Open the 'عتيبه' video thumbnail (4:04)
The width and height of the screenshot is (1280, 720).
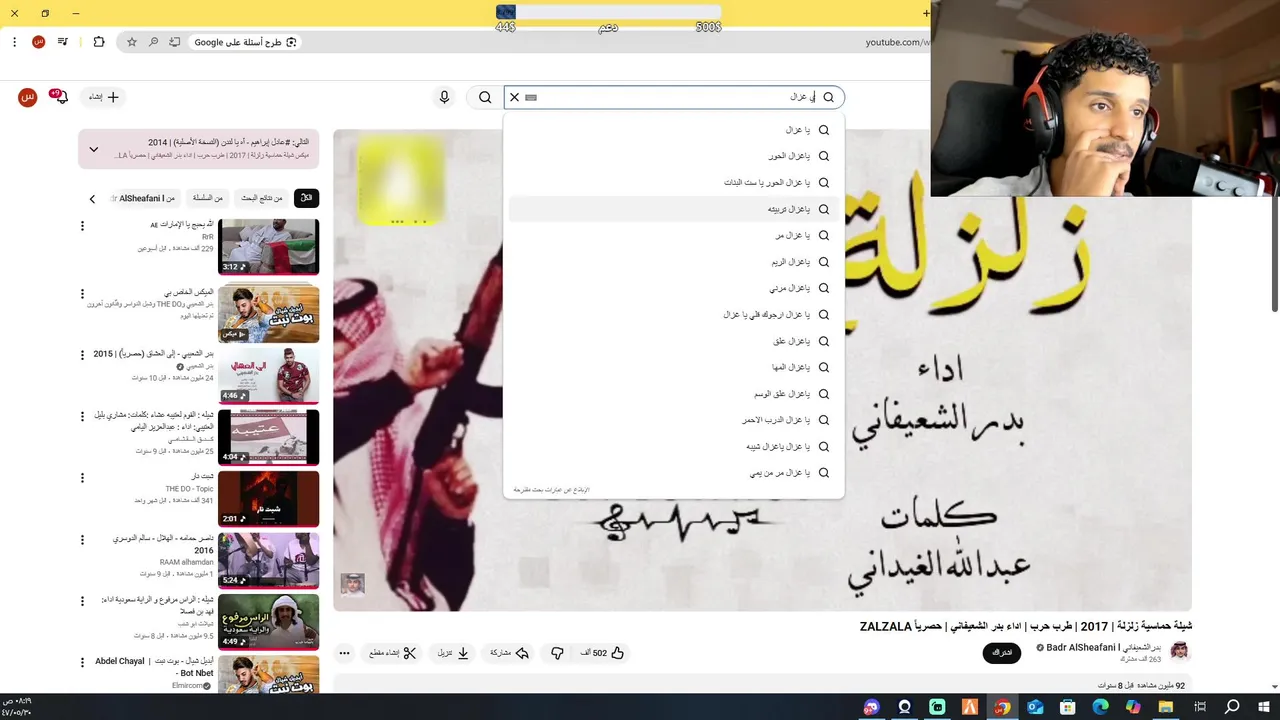269,437
